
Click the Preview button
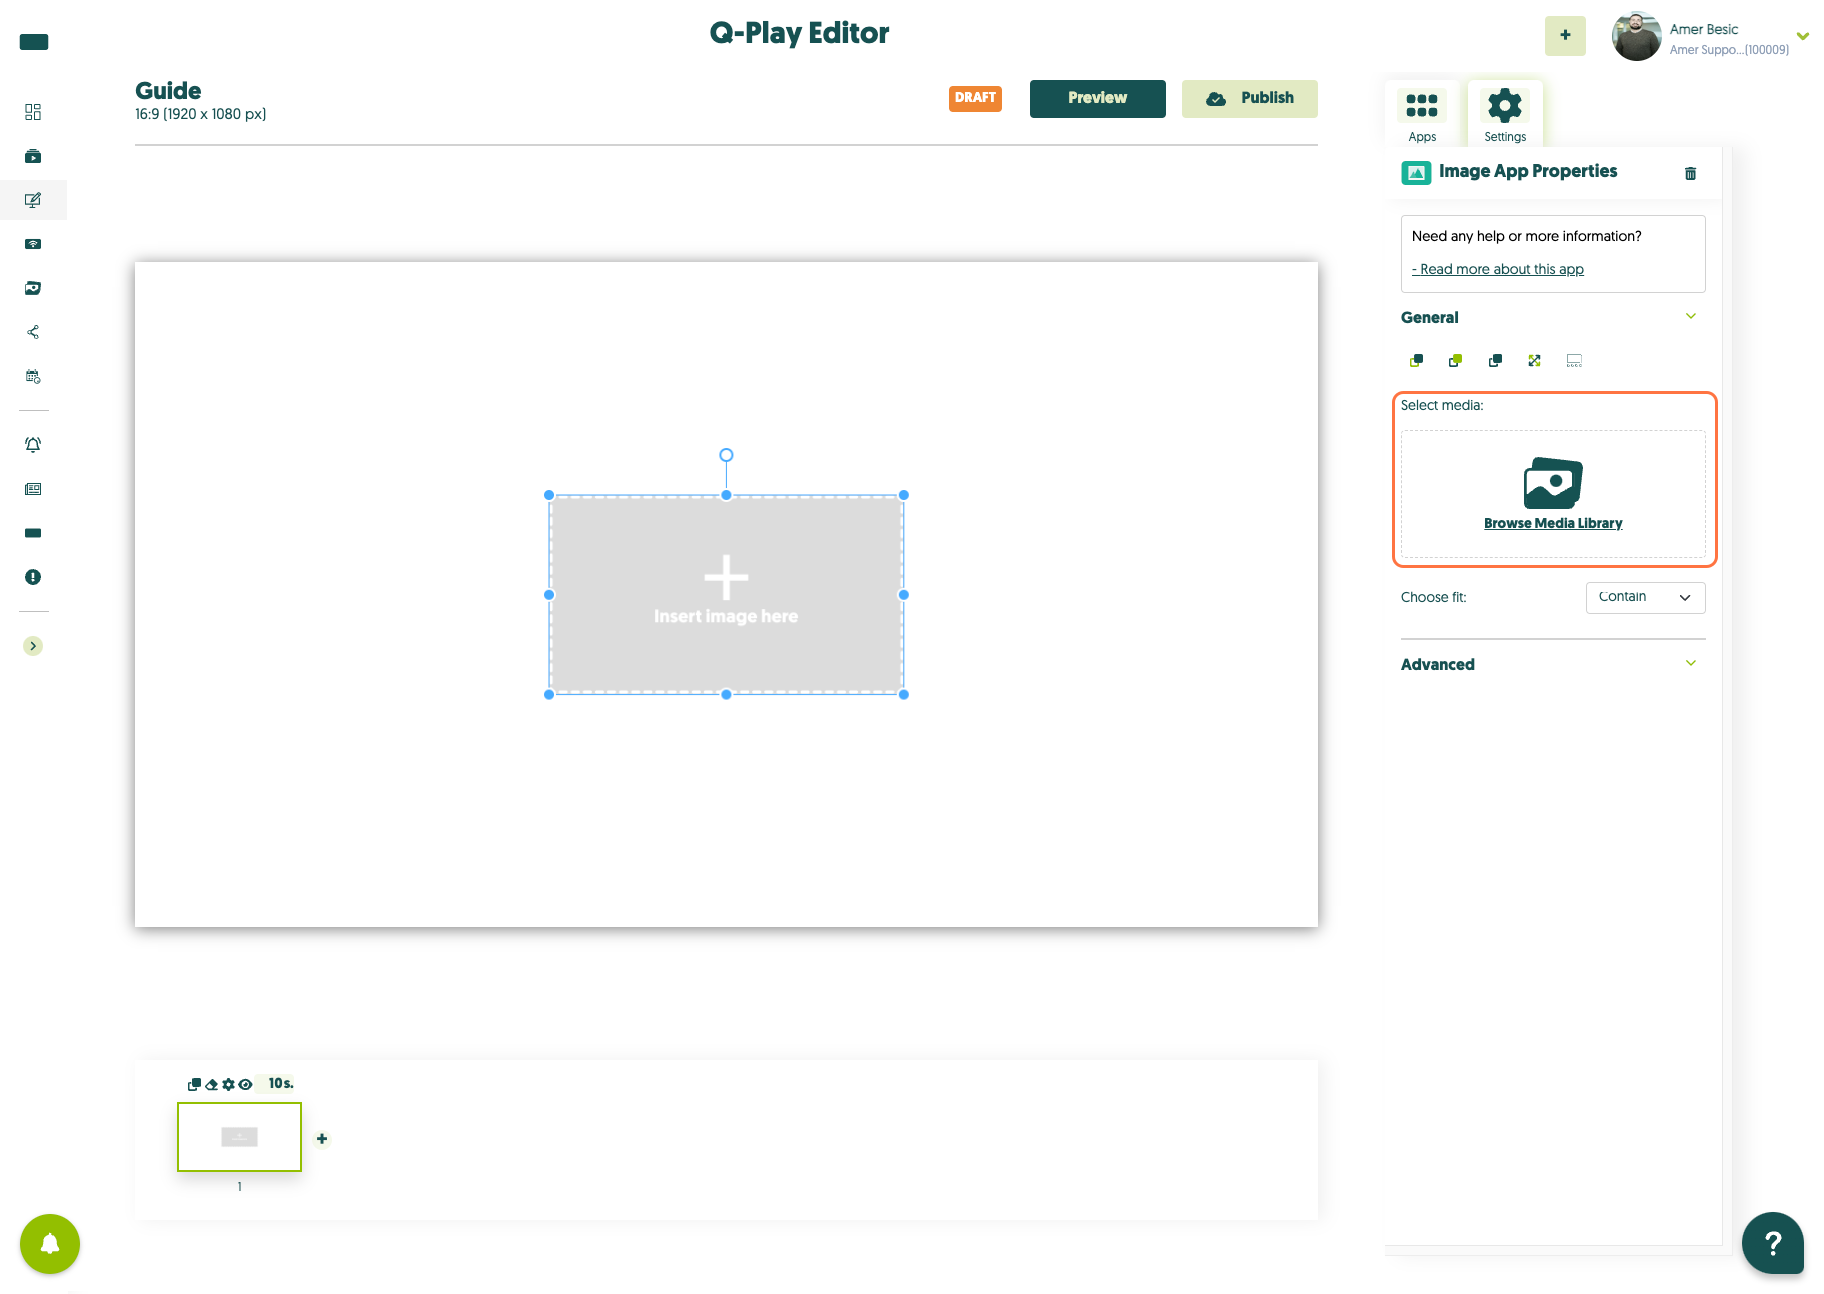point(1097,98)
